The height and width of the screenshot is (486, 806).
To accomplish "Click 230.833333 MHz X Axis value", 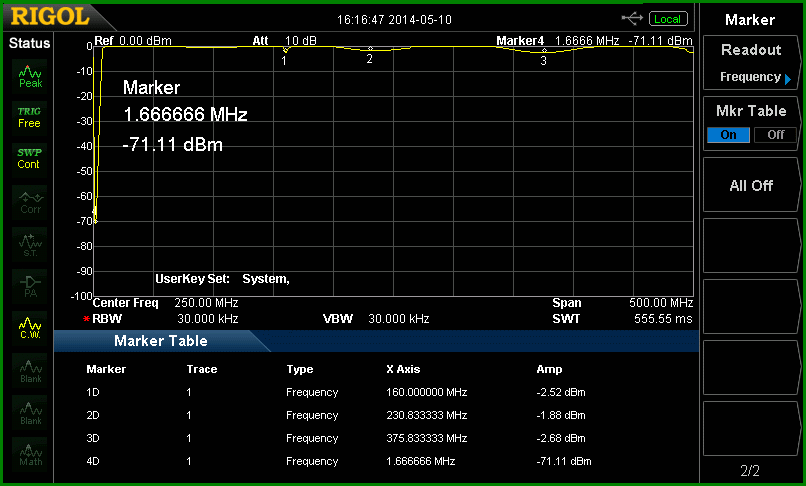I will (427, 416).
